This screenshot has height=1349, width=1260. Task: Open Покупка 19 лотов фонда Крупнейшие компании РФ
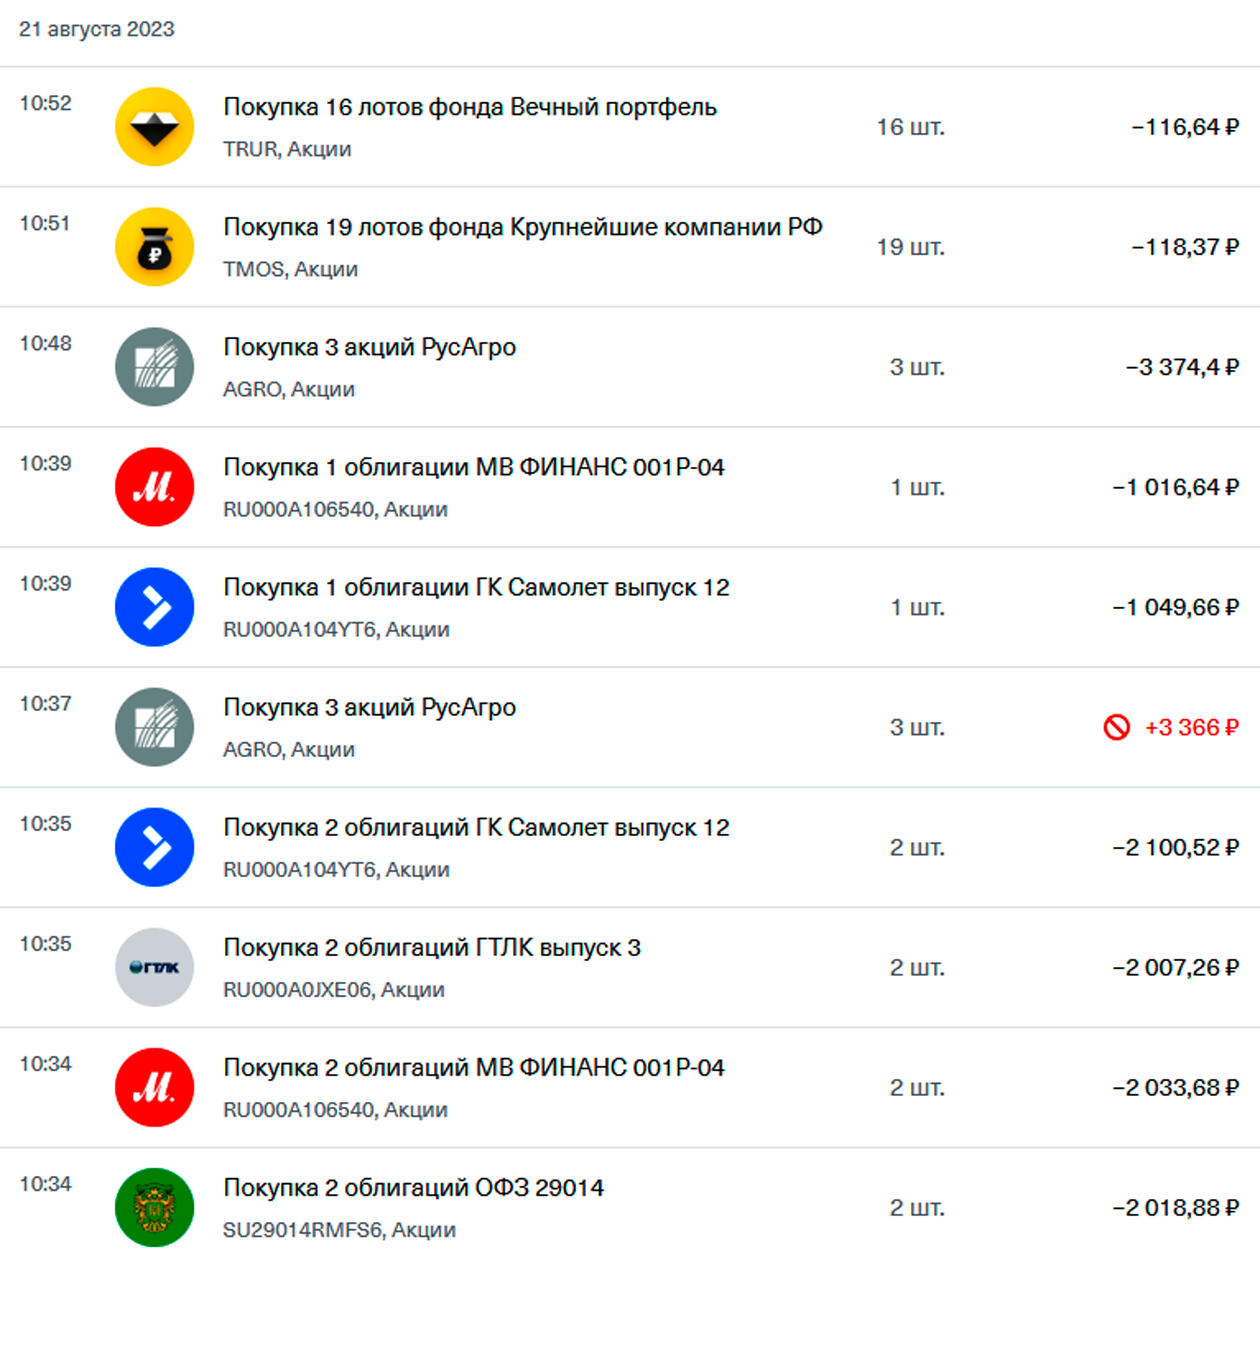[630, 247]
